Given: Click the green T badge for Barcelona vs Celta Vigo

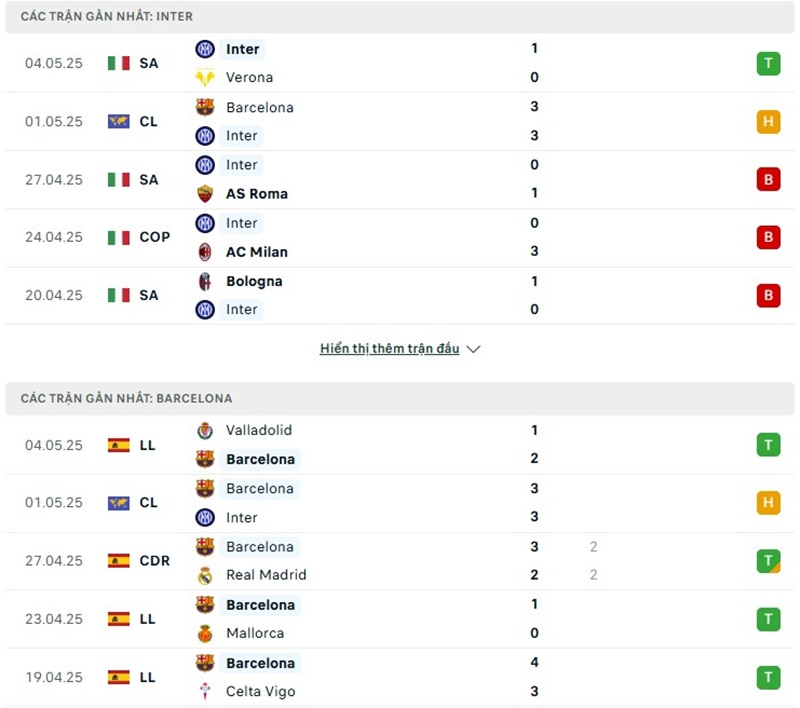Looking at the screenshot, I should tap(768, 677).
